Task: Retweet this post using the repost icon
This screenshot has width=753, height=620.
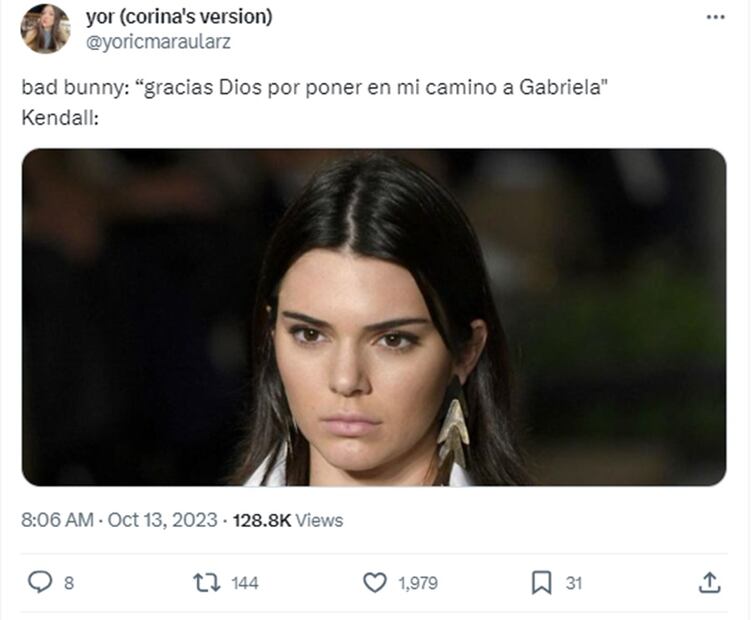Action: pos(206,583)
